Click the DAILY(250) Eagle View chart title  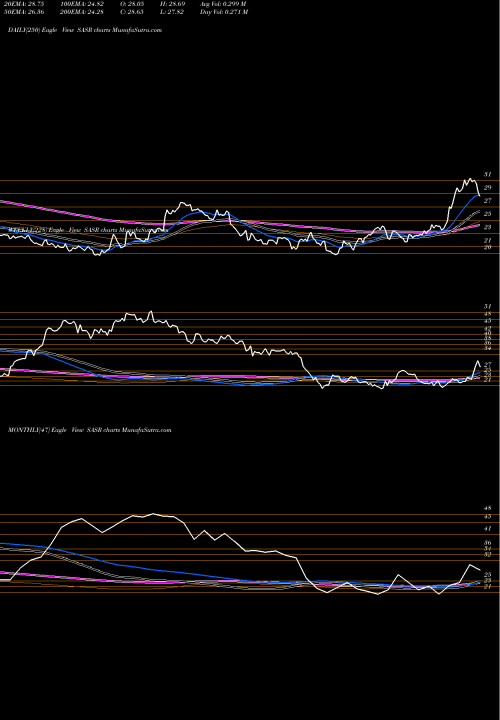click(85, 30)
